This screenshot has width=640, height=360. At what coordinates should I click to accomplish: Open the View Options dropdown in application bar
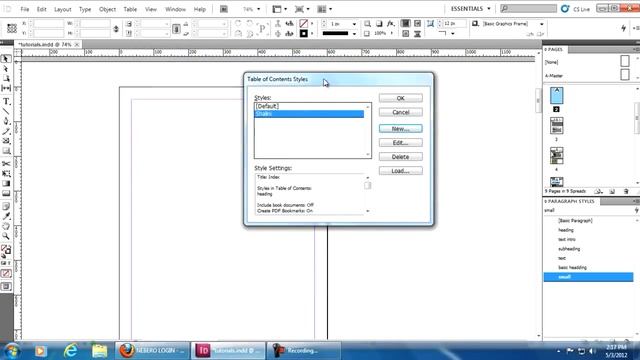click(x=280, y=9)
